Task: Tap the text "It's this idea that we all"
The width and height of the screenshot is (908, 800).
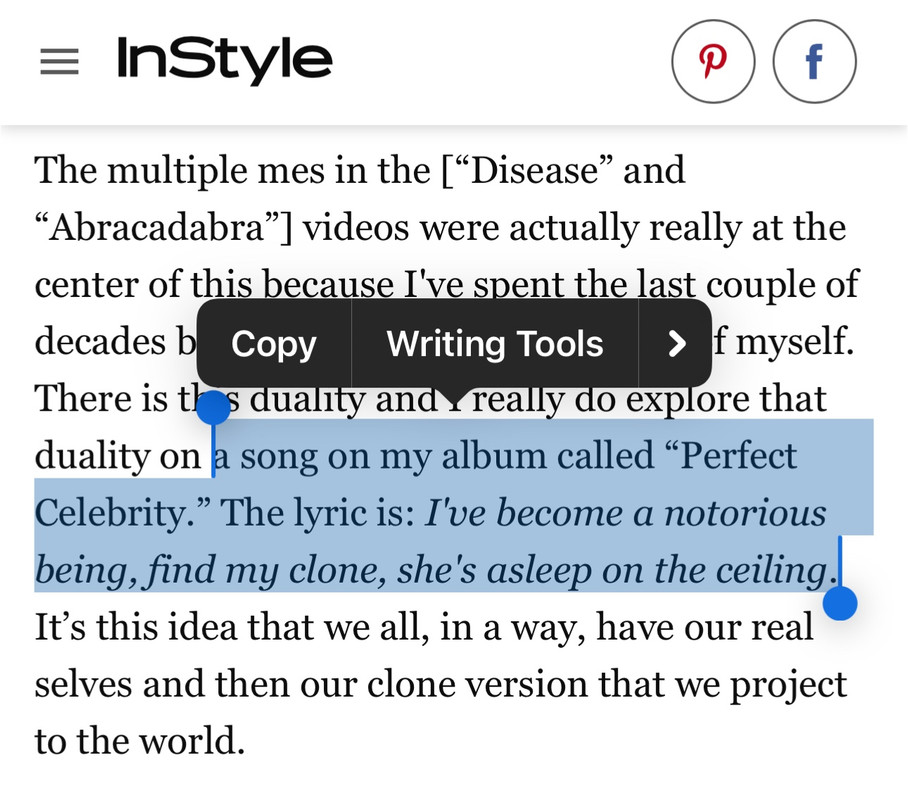Action: pyautogui.click(x=232, y=627)
